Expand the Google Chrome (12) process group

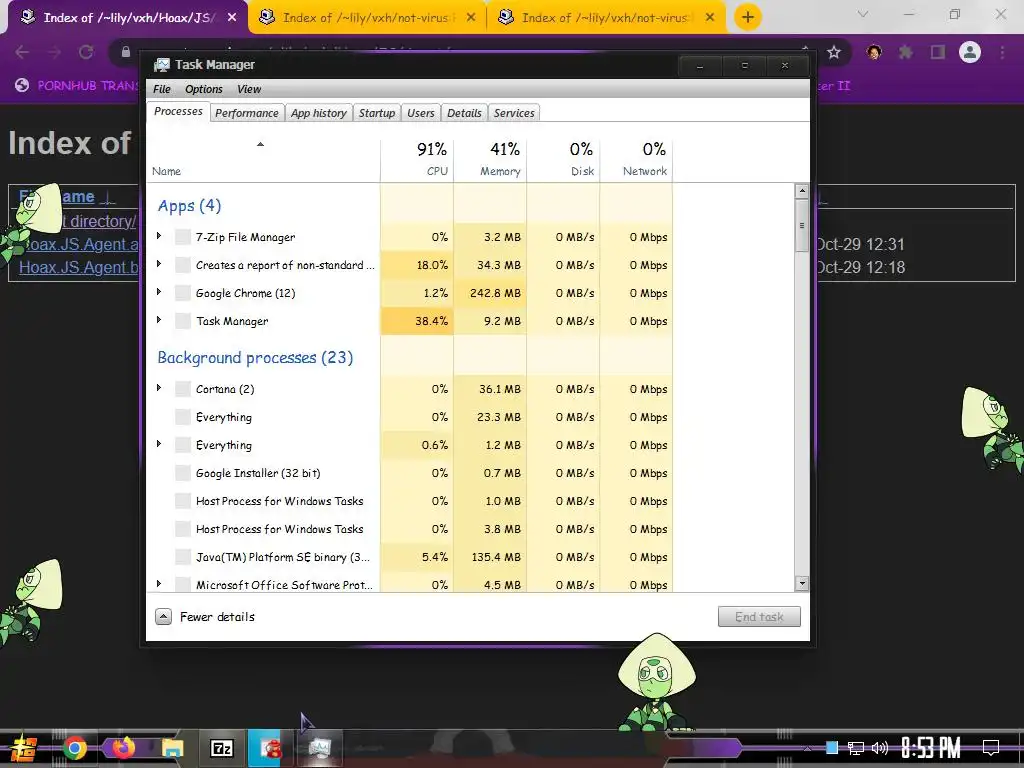159,292
